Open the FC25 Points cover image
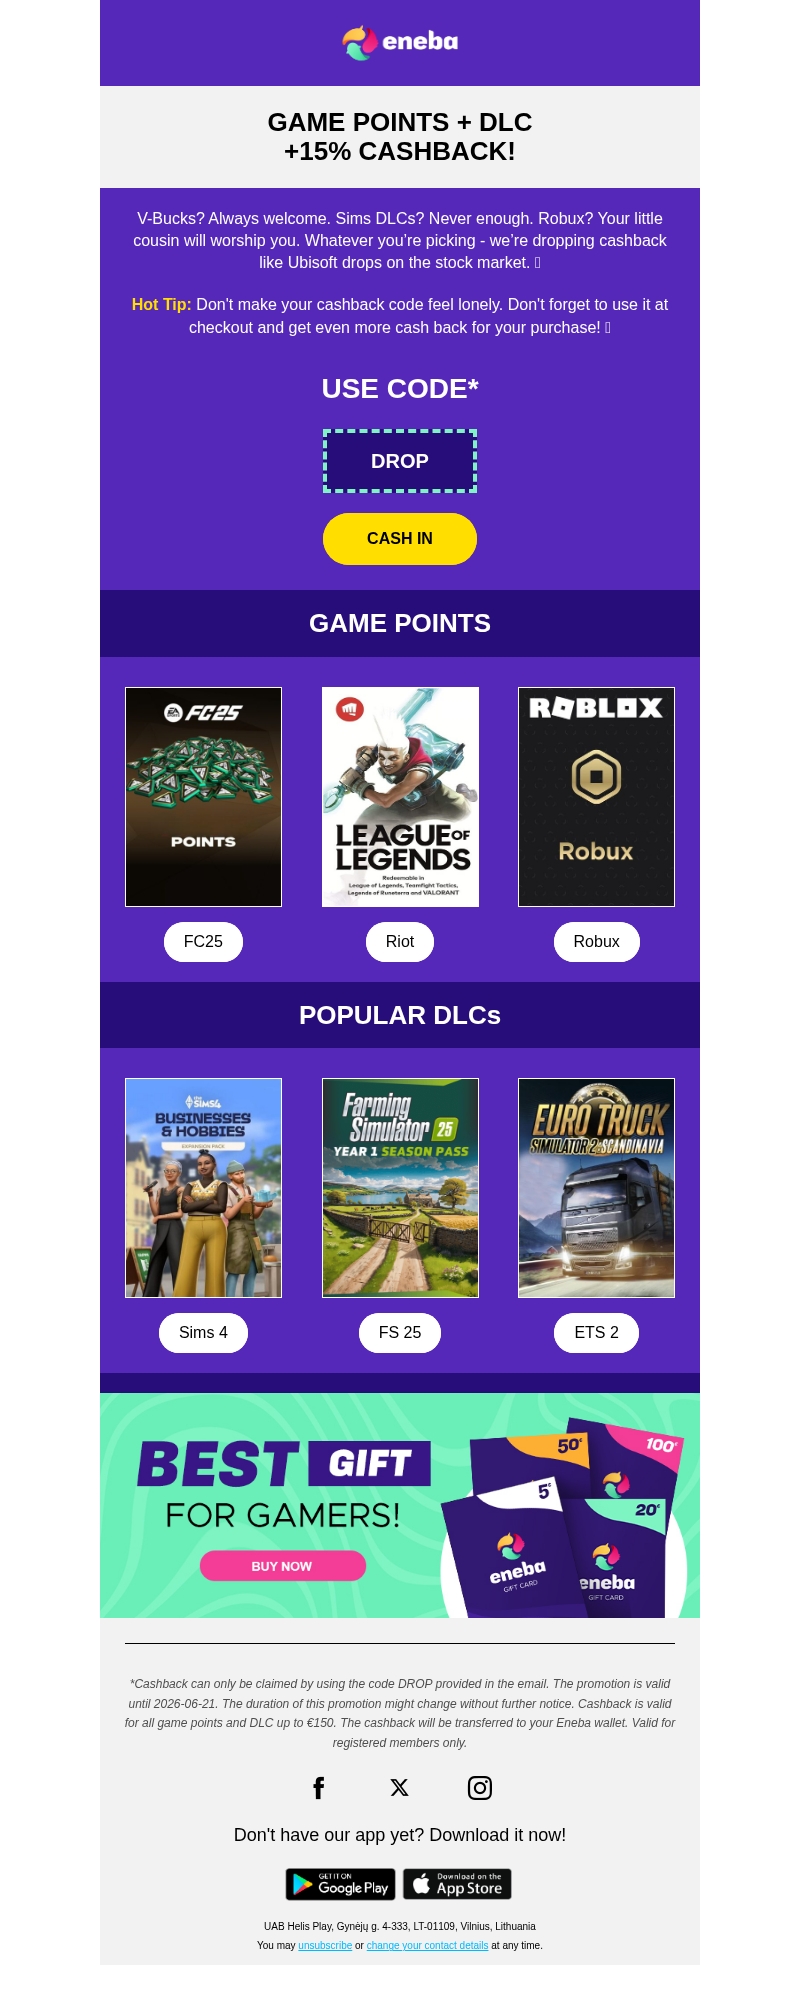Viewport: 800px width, 2004px height. (203, 797)
